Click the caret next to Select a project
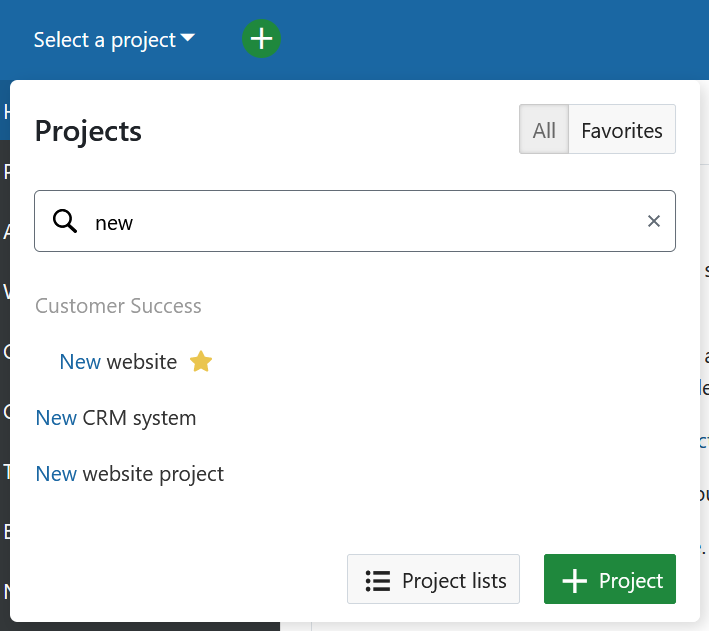The width and height of the screenshot is (709, 631). [188, 40]
